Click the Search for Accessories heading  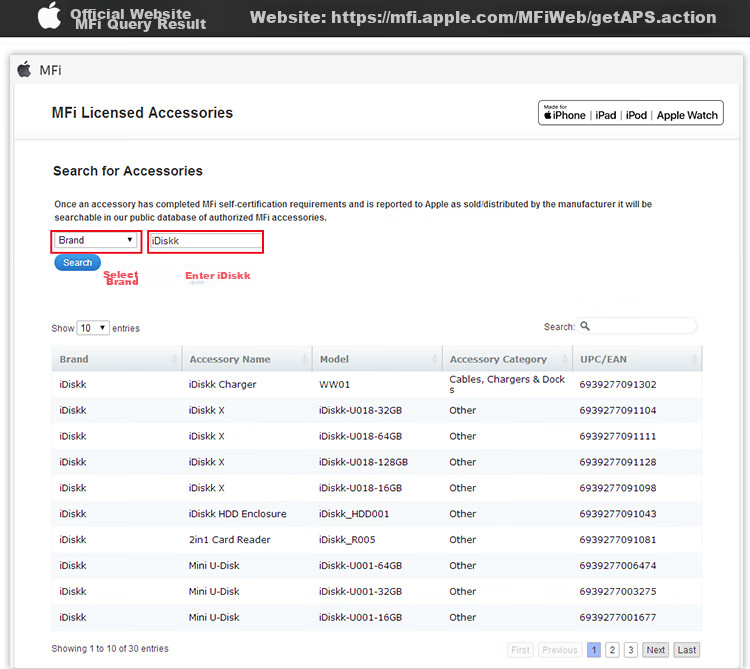[128, 171]
